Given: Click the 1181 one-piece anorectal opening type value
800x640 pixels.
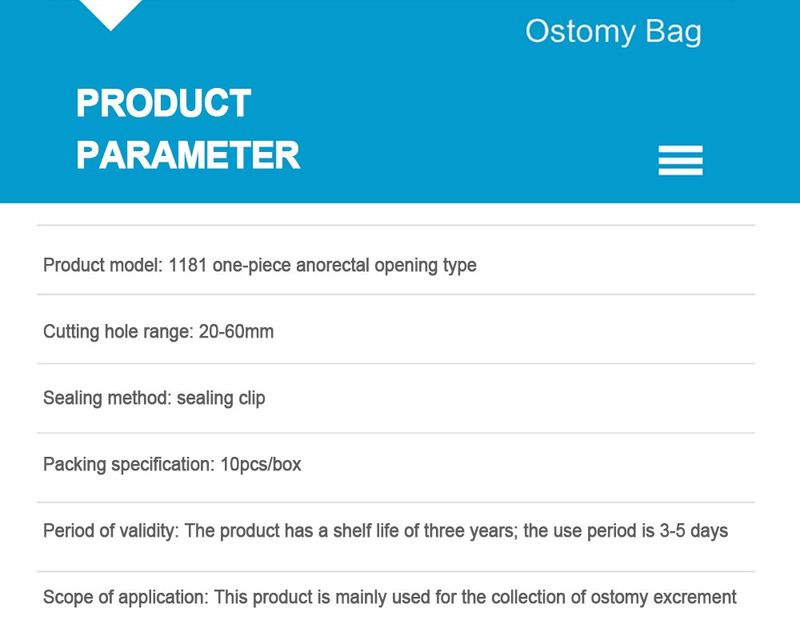Looking at the screenshot, I should click(x=323, y=265).
